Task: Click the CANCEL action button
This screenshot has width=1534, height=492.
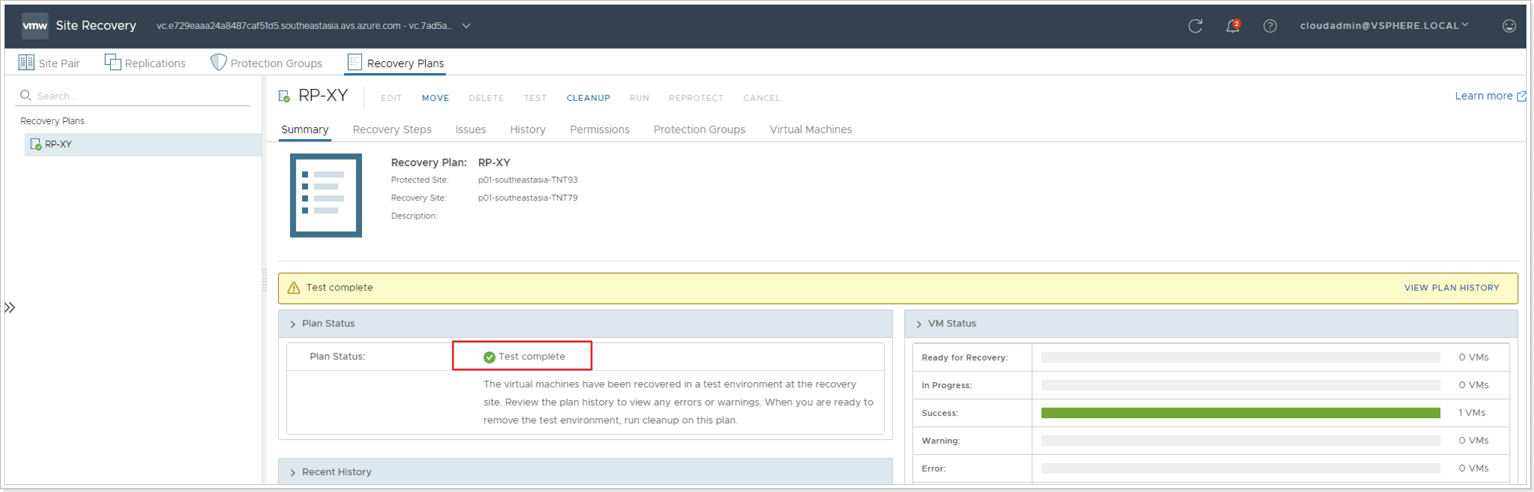Action: [762, 98]
